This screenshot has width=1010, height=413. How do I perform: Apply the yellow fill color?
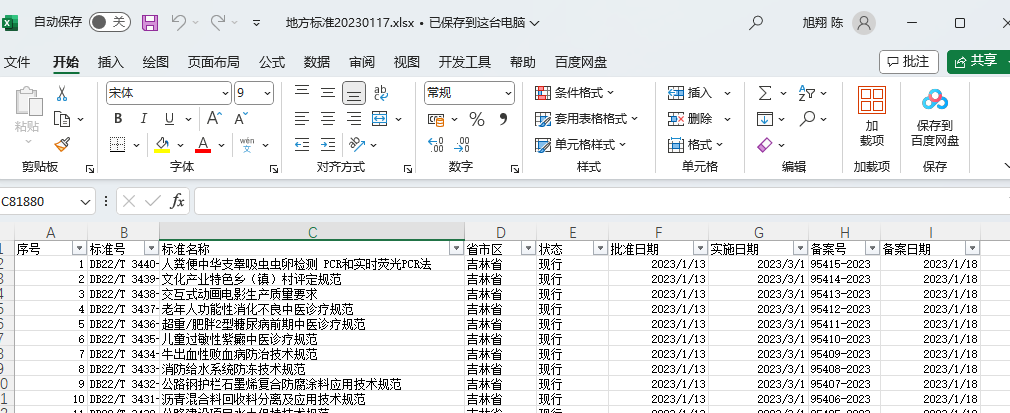pos(162,144)
